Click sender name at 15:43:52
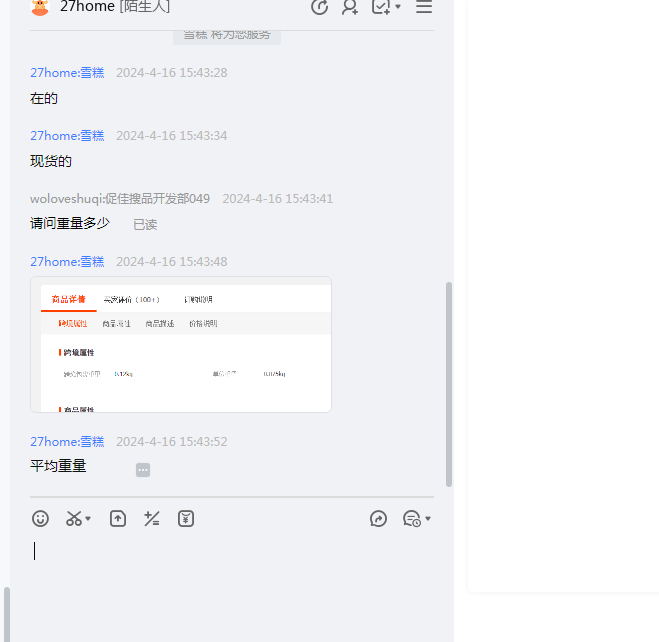Viewport: 659px width, 642px height. [67, 442]
